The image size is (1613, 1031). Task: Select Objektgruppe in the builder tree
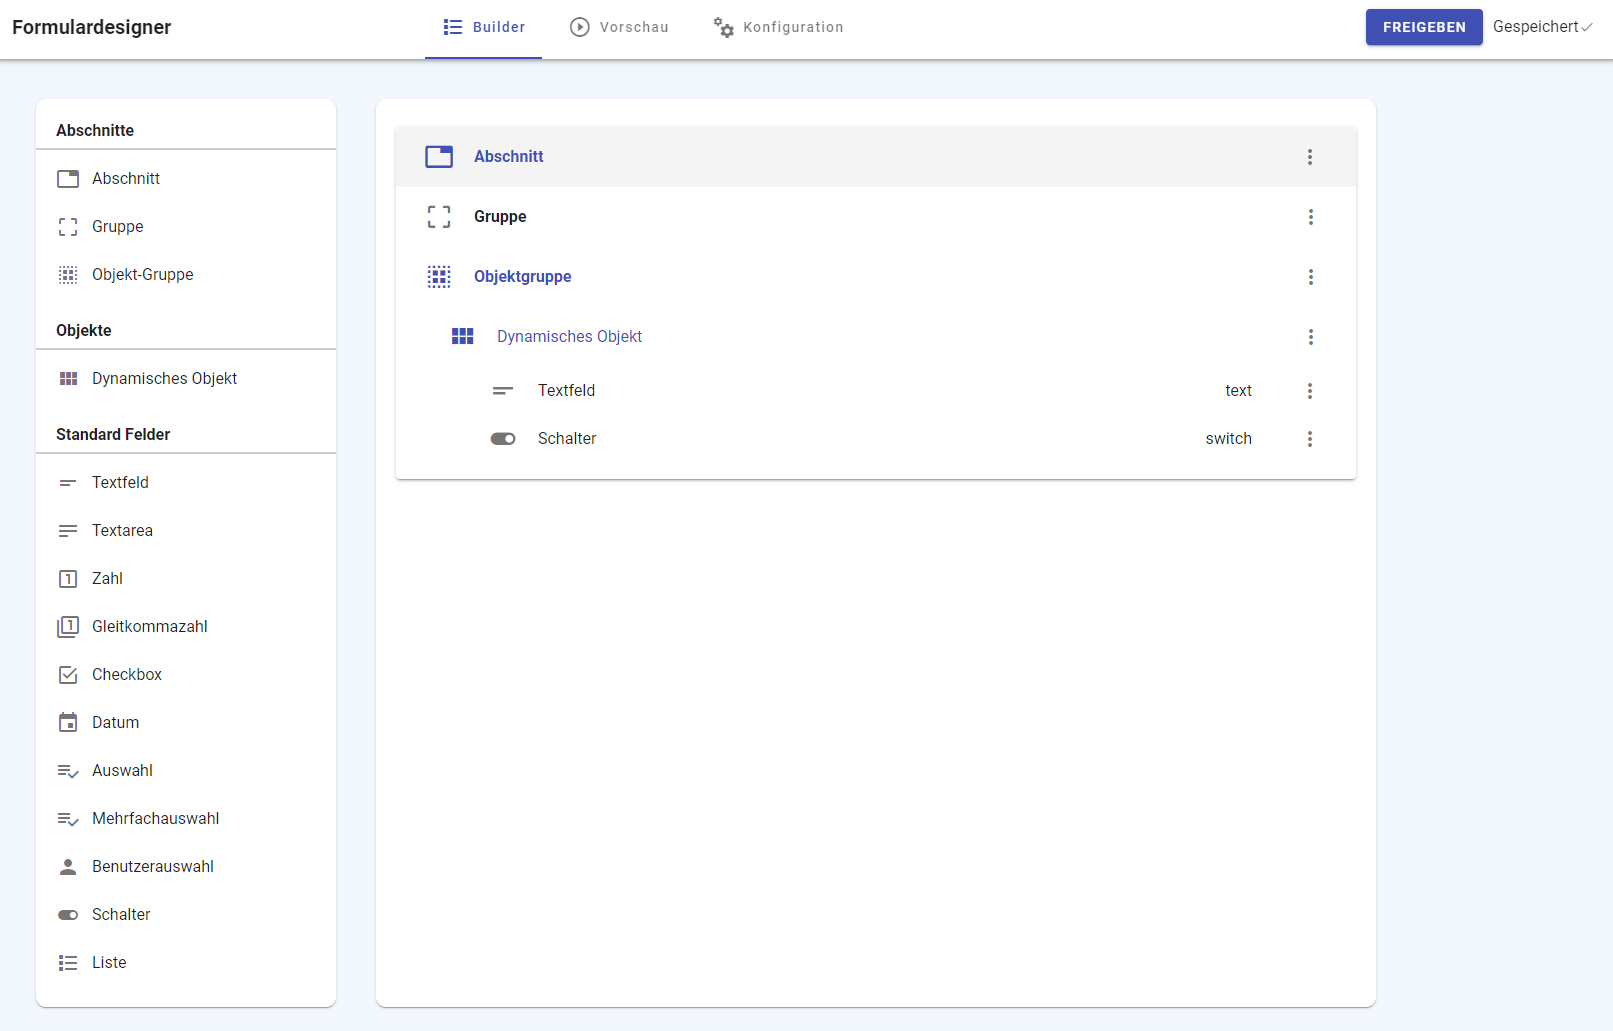pyautogui.click(x=876, y=277)
